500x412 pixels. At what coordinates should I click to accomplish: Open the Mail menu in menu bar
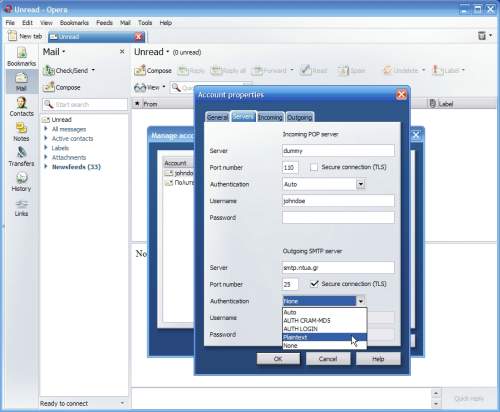(x=125, y=23)
